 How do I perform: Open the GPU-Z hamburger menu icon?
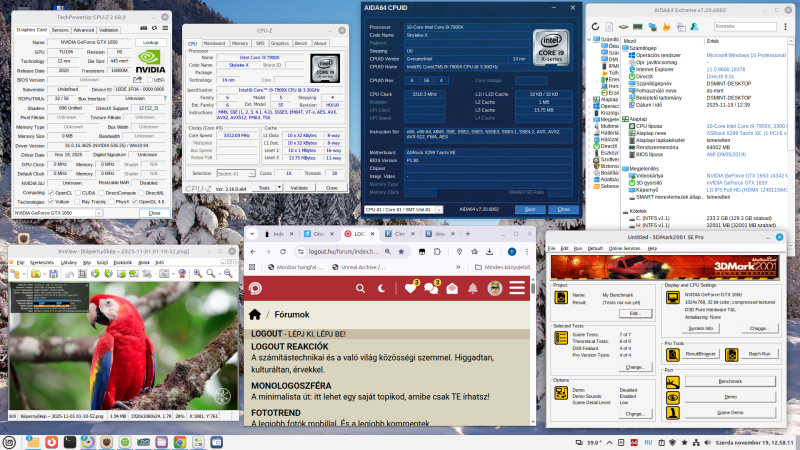click(x=165, y=29)
